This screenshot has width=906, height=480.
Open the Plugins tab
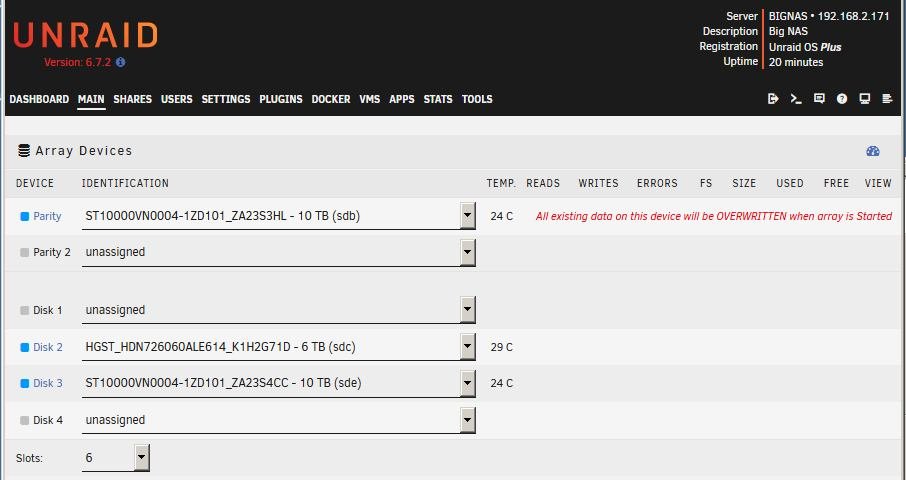281,99
